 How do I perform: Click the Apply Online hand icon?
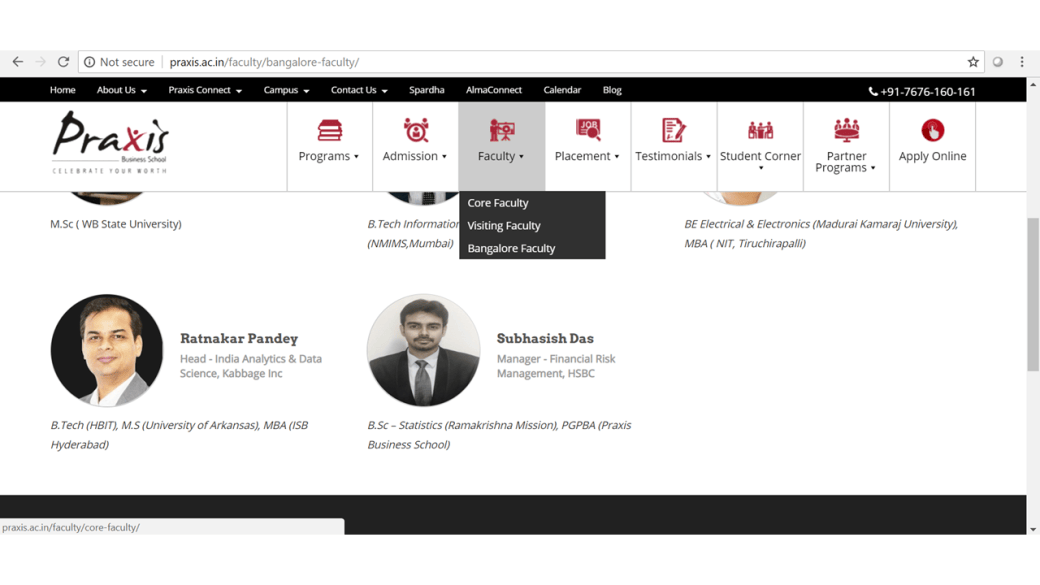tap(933, 130)
